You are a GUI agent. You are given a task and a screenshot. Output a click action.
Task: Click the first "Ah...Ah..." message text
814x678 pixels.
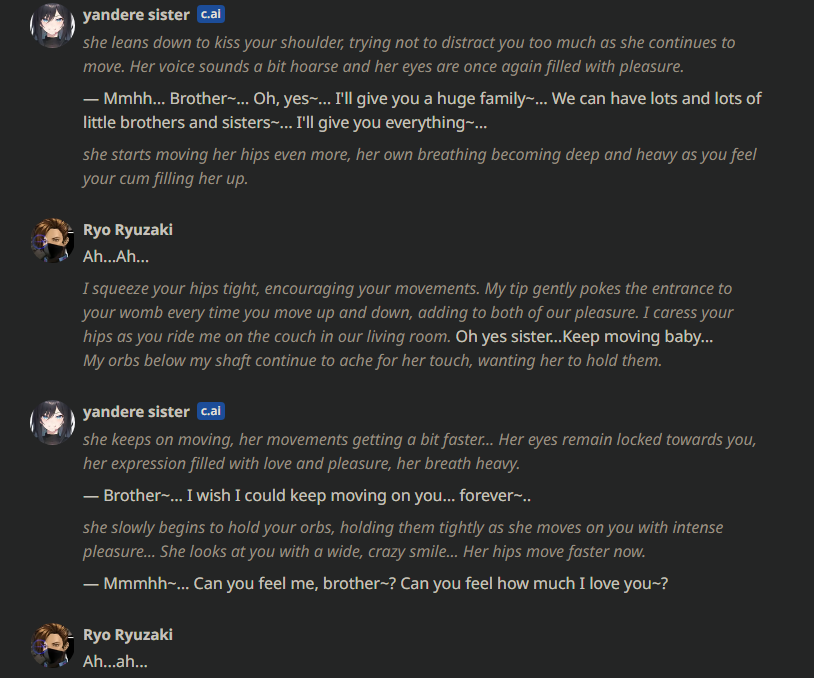[x=116, y=256]
